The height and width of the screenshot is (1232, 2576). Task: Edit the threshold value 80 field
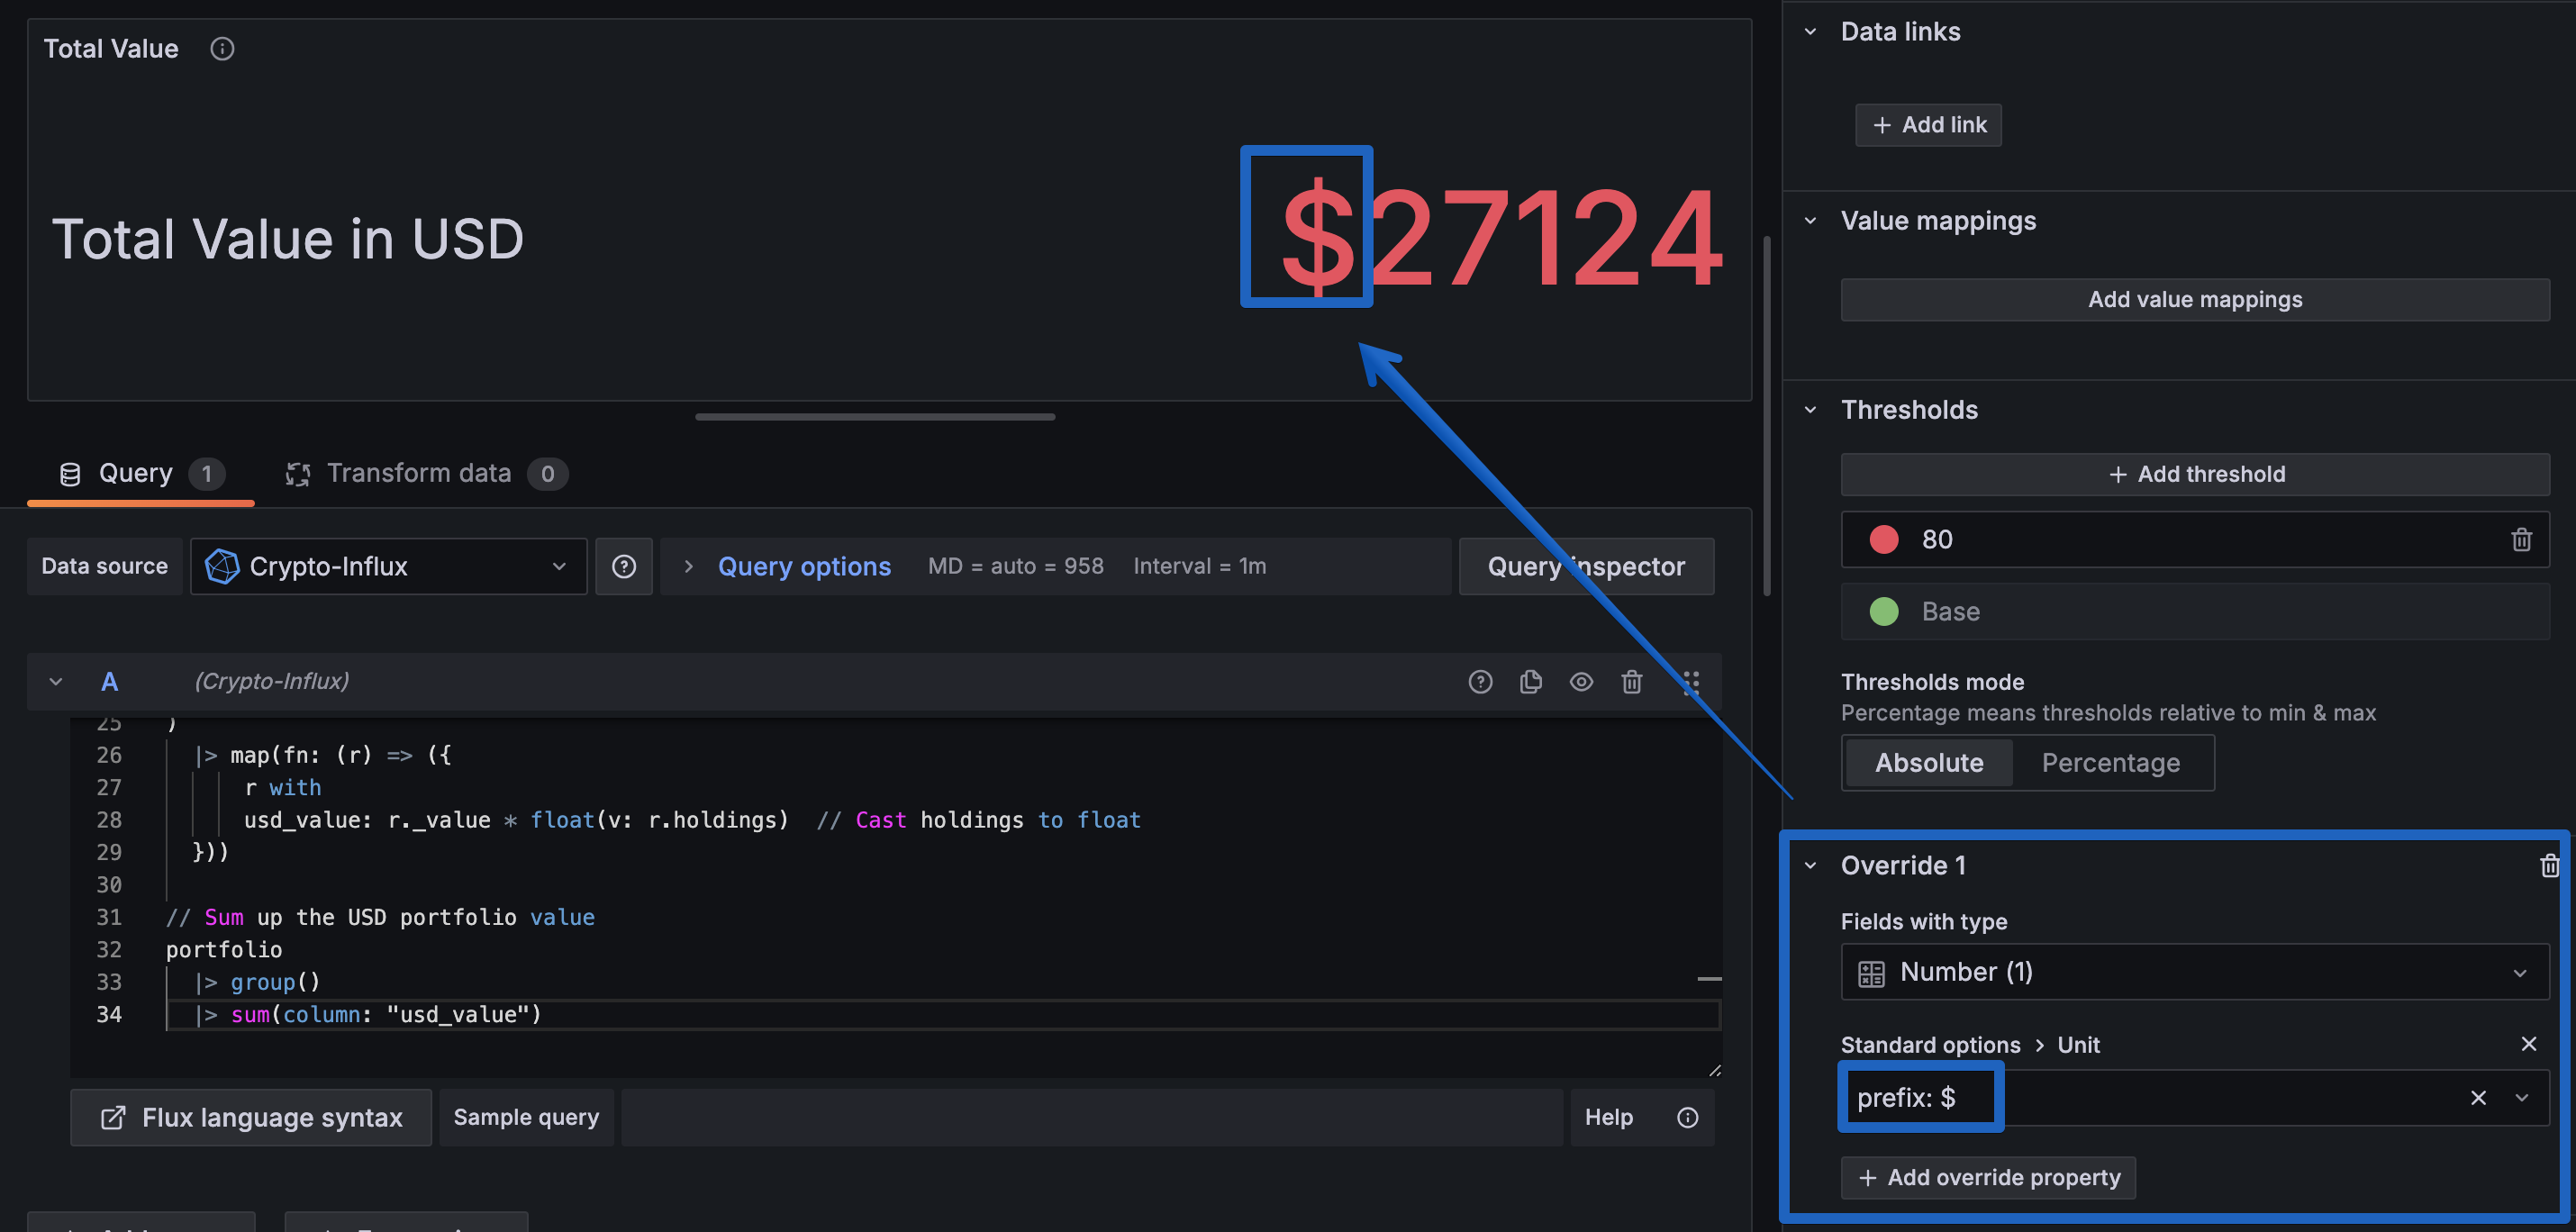click(x=2000, y=539)
